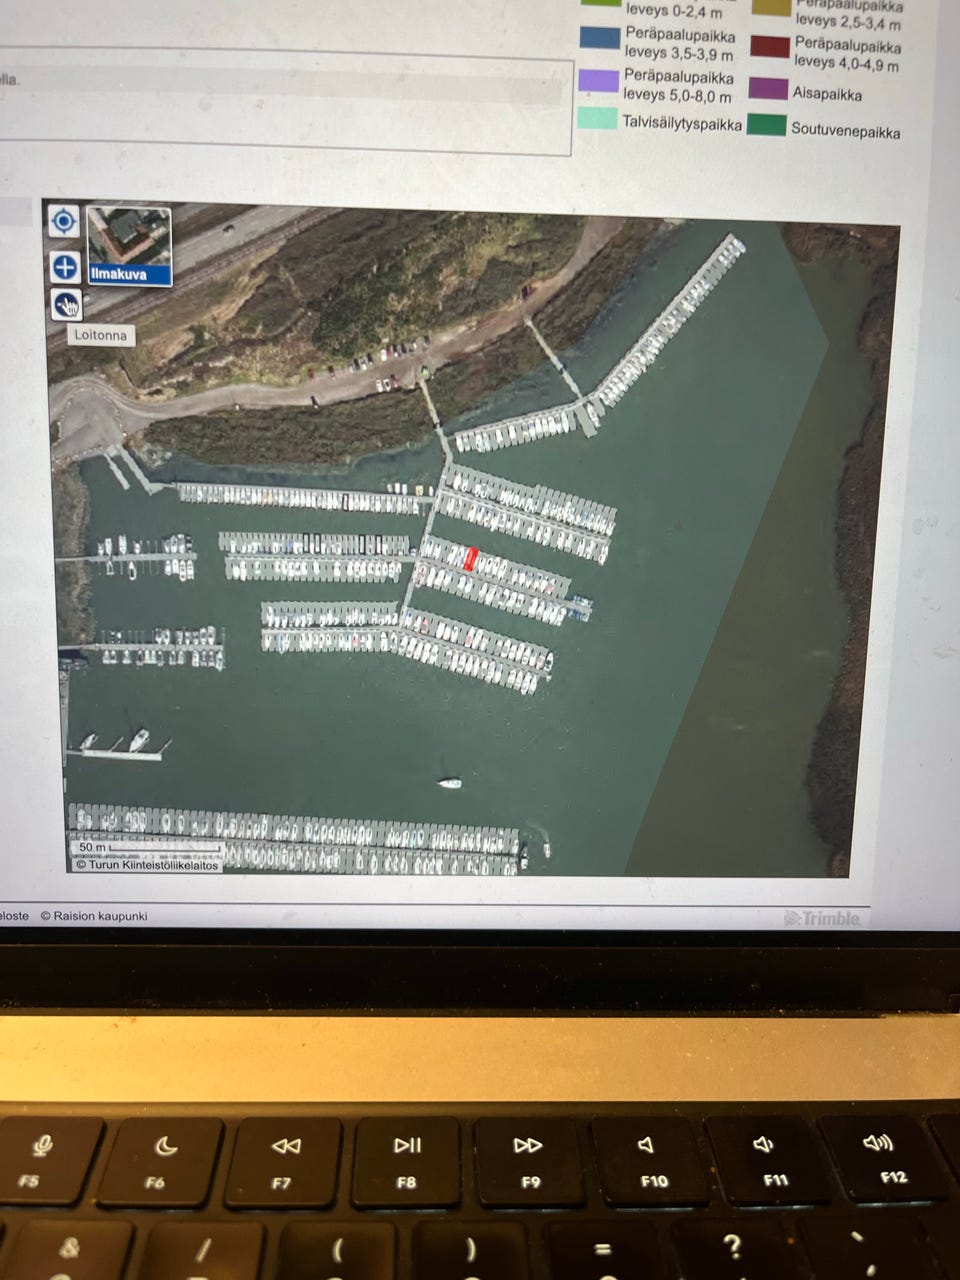Click the sailboat in open water
960x1280 pixels.
click(x=450, y=783)
